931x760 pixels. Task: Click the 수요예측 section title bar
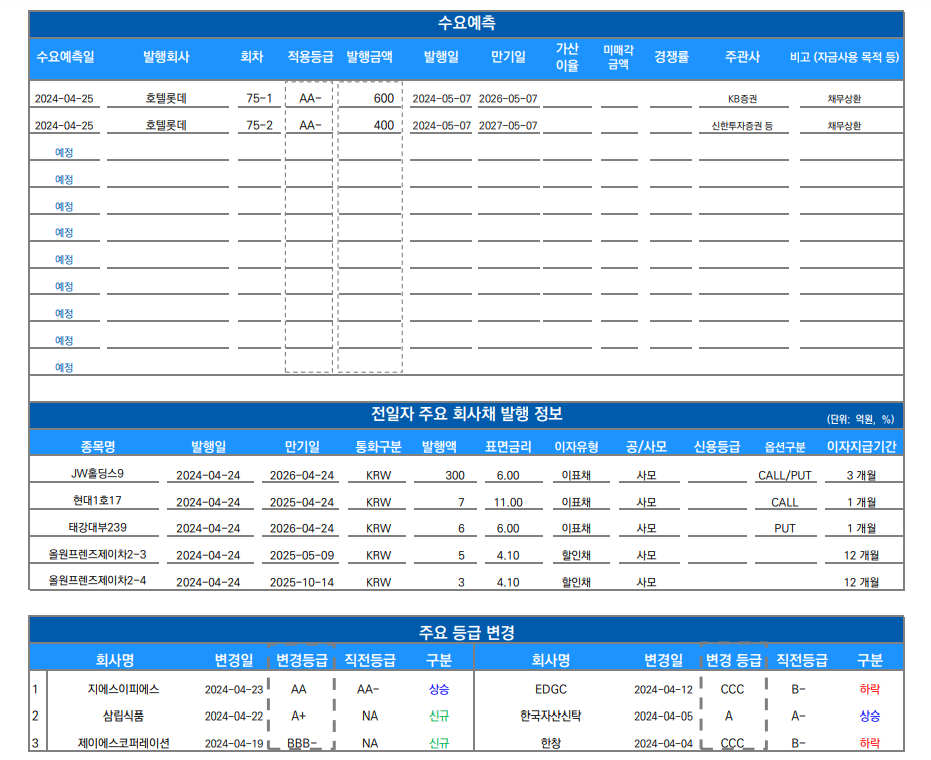point(466,24)
